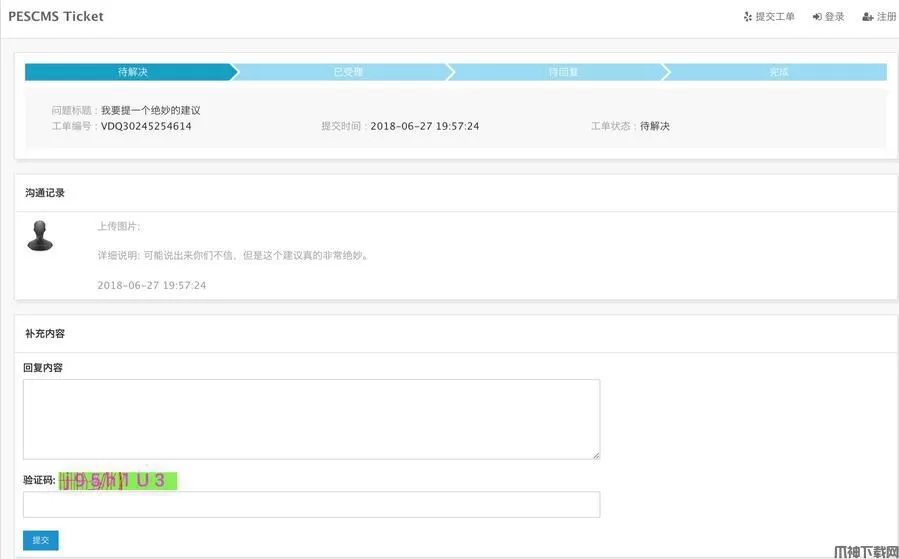The width and height of the screenshot is (899, 559).
Task: Click the 验证码 verification code input
Action: pyautogui.click(x=311, y=504)
